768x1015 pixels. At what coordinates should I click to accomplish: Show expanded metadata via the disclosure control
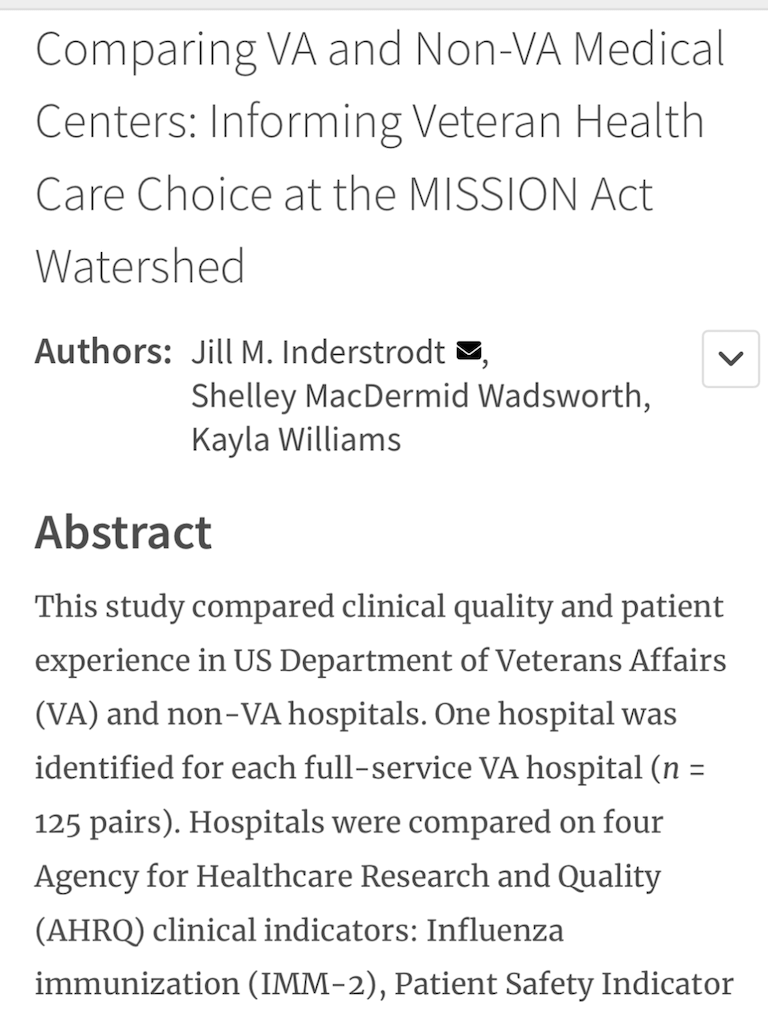729,359
